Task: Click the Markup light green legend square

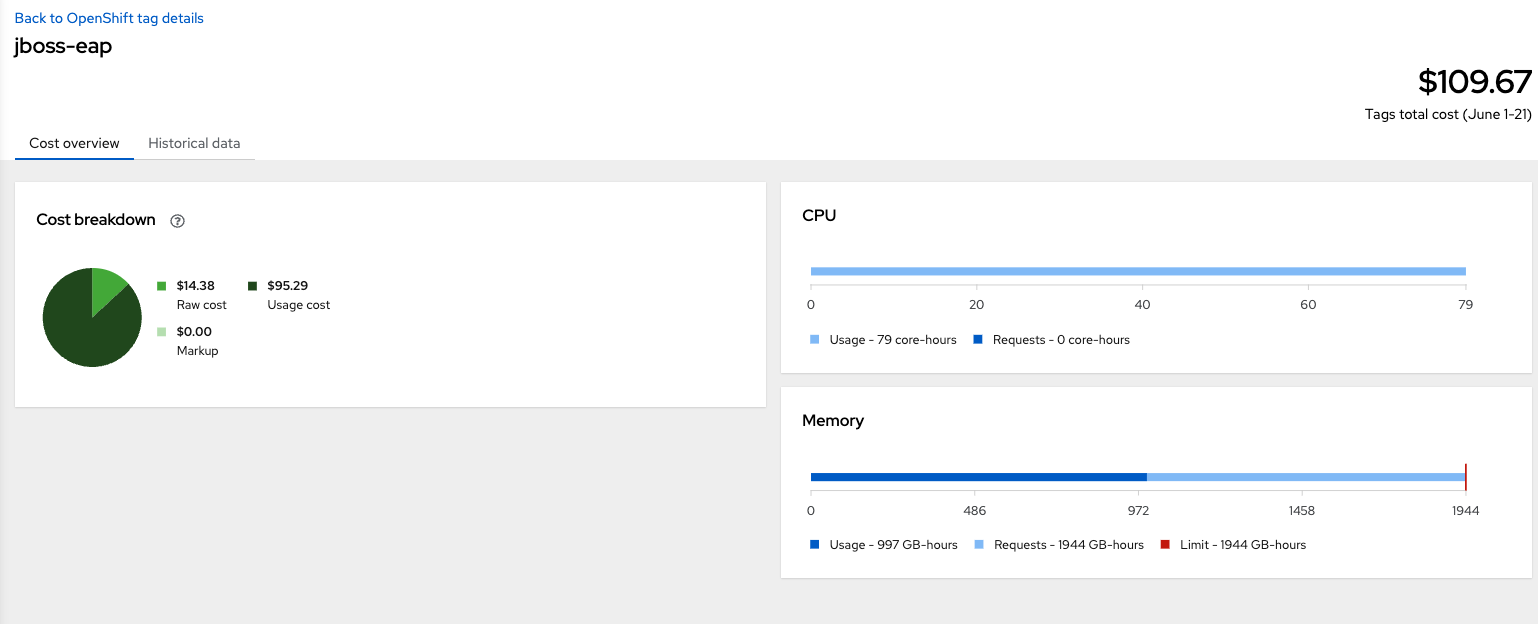Action: coord(162,332)
